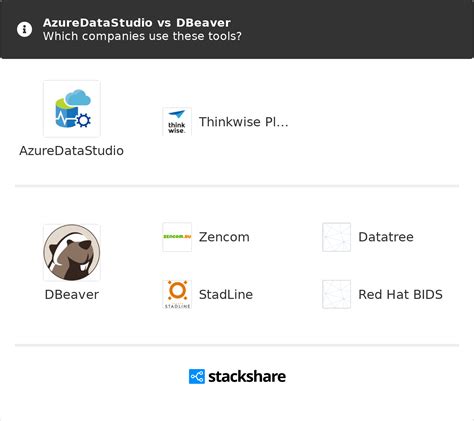Select the 'Which companies use these tools?' subtitle
This screenshot has height=421, width=474.
[x=142, y=36]
